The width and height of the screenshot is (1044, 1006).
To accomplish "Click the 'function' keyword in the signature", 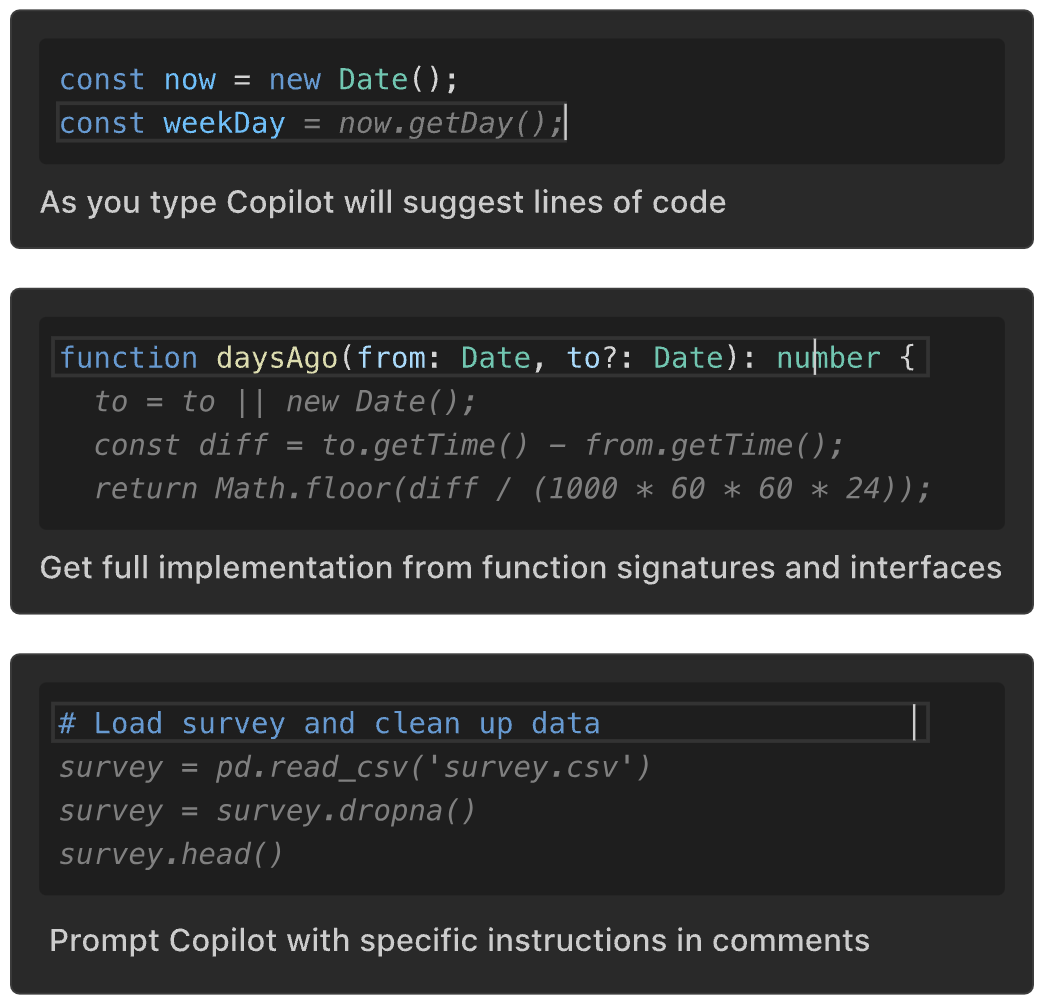I will coord(128,358).
